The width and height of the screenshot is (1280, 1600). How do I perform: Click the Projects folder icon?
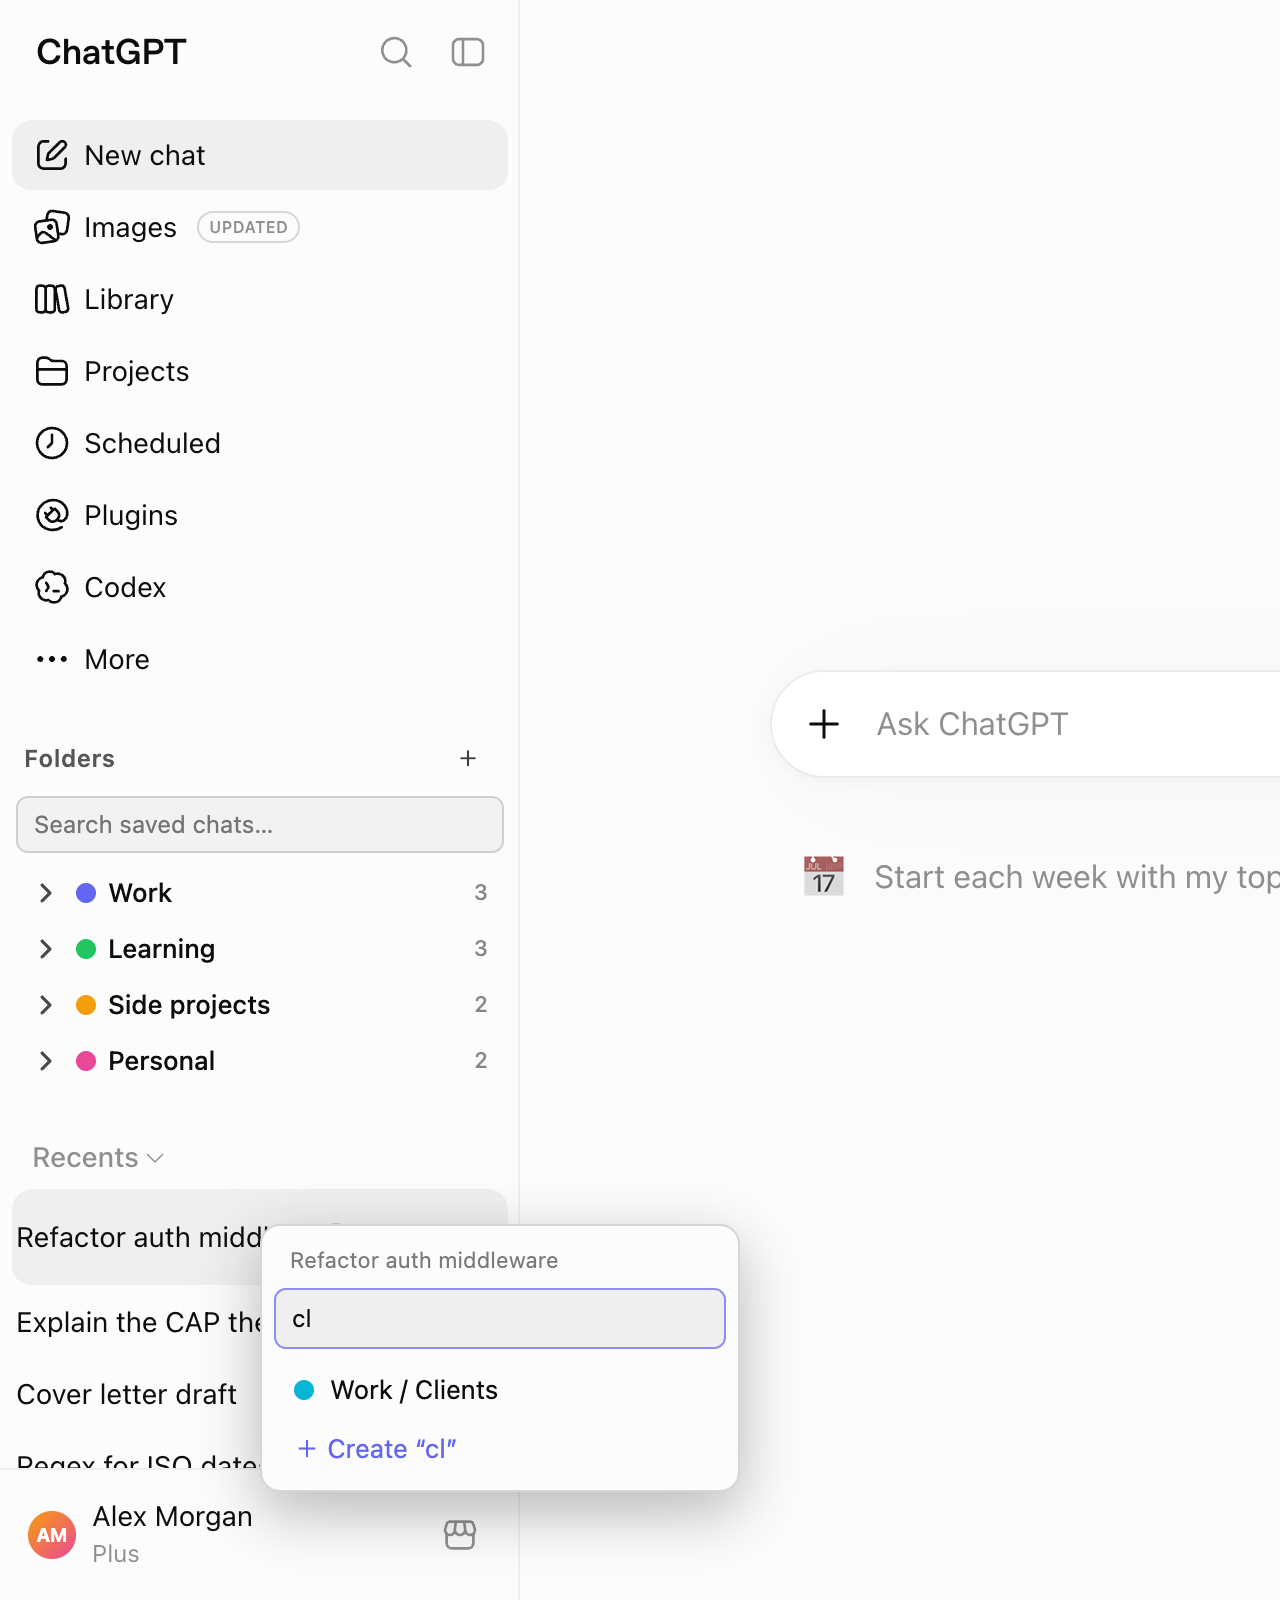pyautogui.click(x=52, y=371)
